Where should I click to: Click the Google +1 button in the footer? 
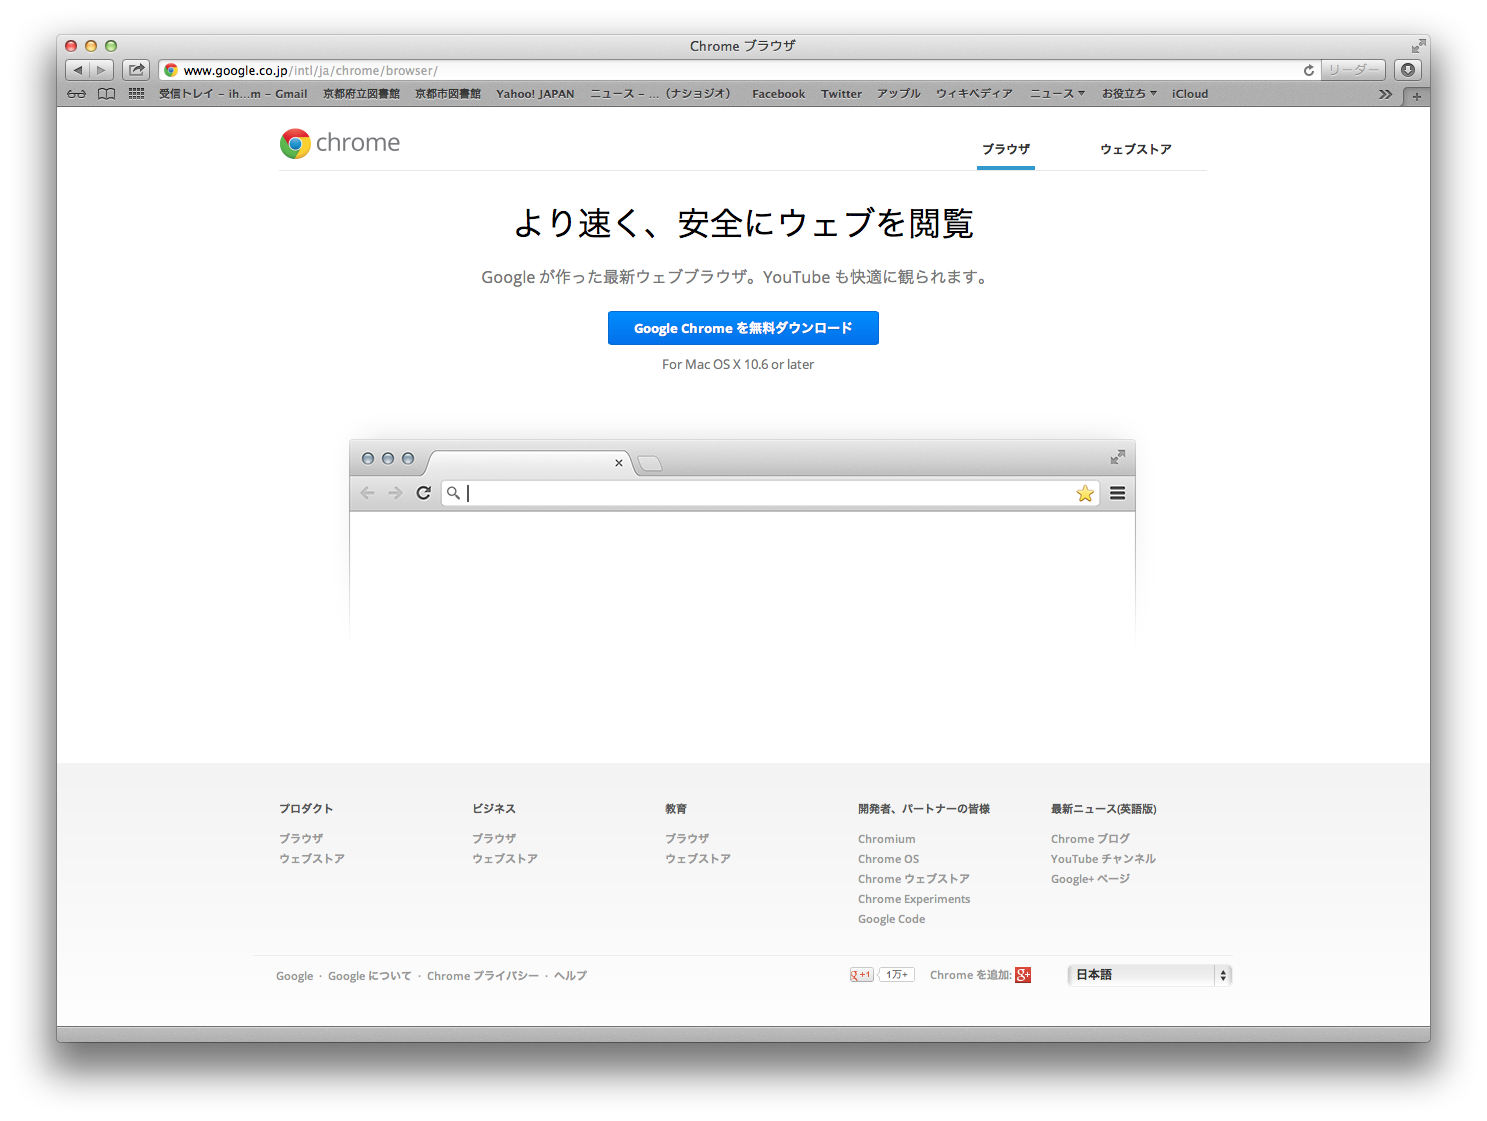click(861, 975)
